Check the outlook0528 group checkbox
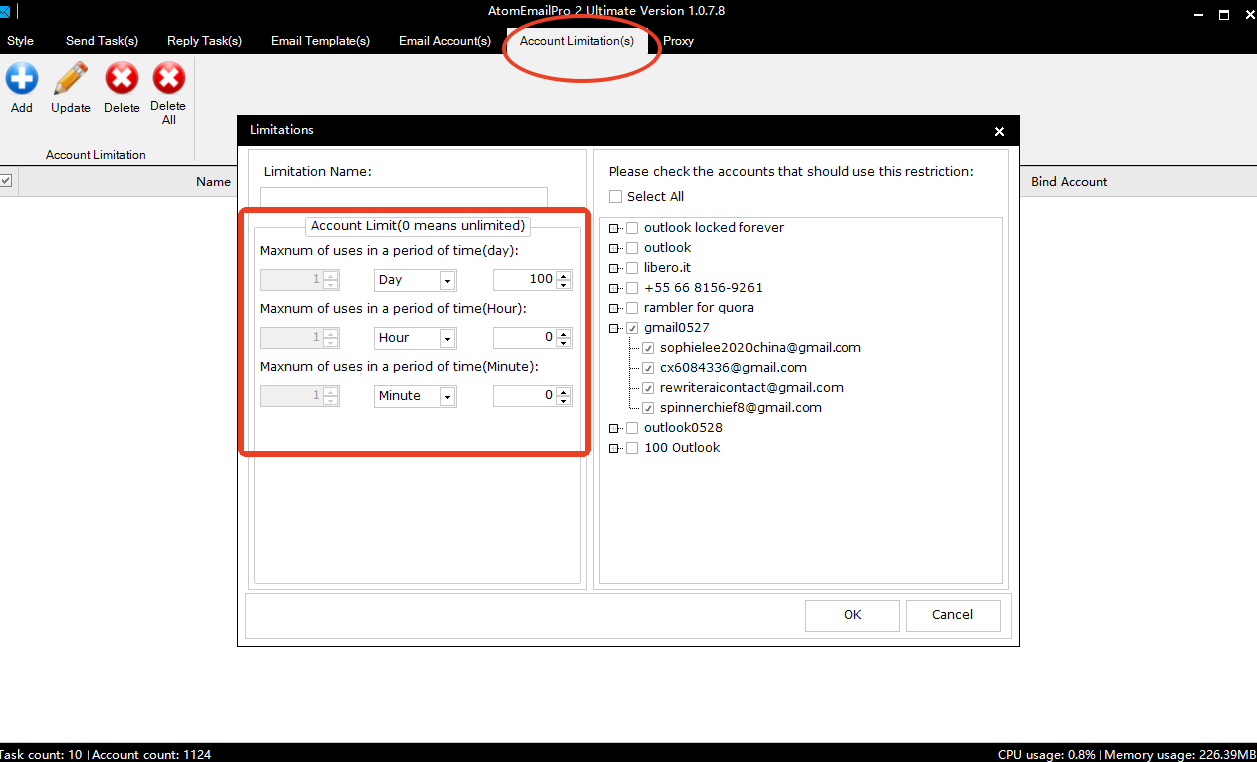This screenshot has width=1257, height=762. 632,428
